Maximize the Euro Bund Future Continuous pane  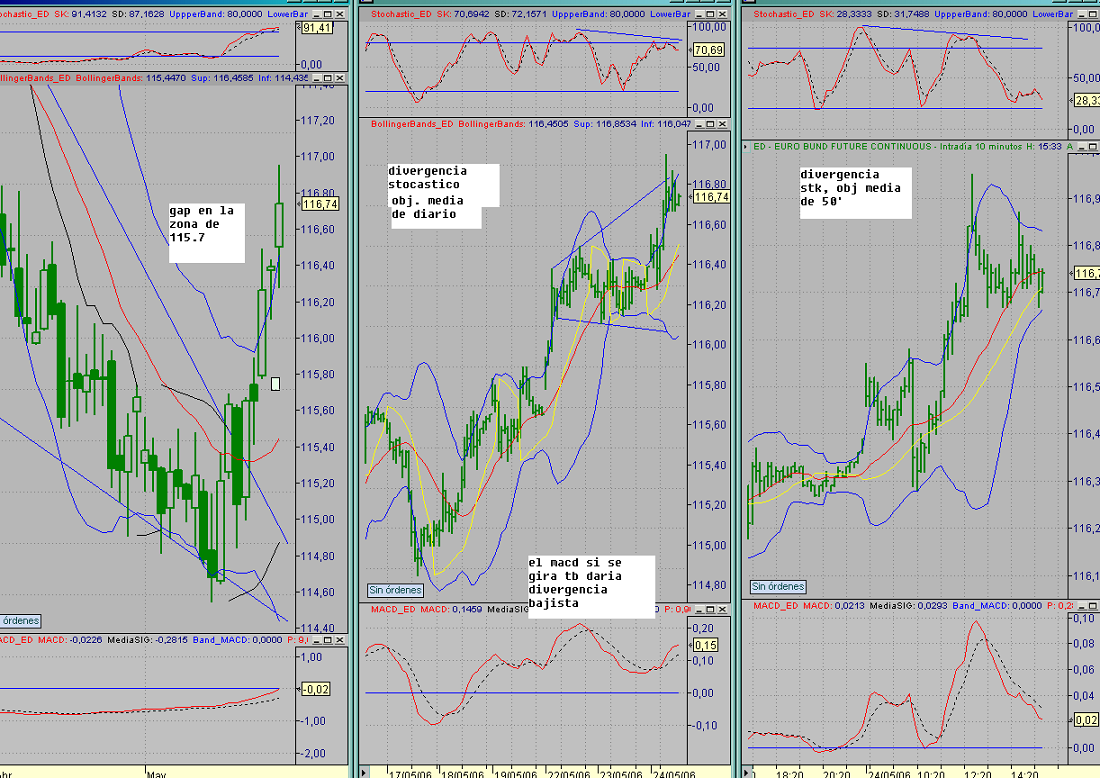pyautogui.click(x=1093, y=147)
